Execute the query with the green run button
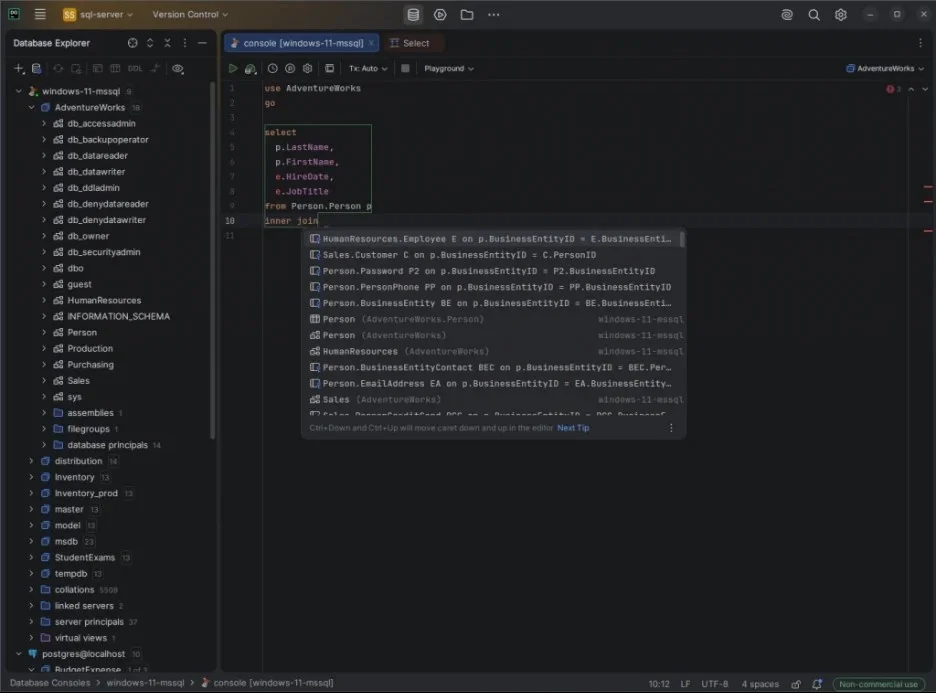Viewport: 936px width, 693px height. click(233, 69)
